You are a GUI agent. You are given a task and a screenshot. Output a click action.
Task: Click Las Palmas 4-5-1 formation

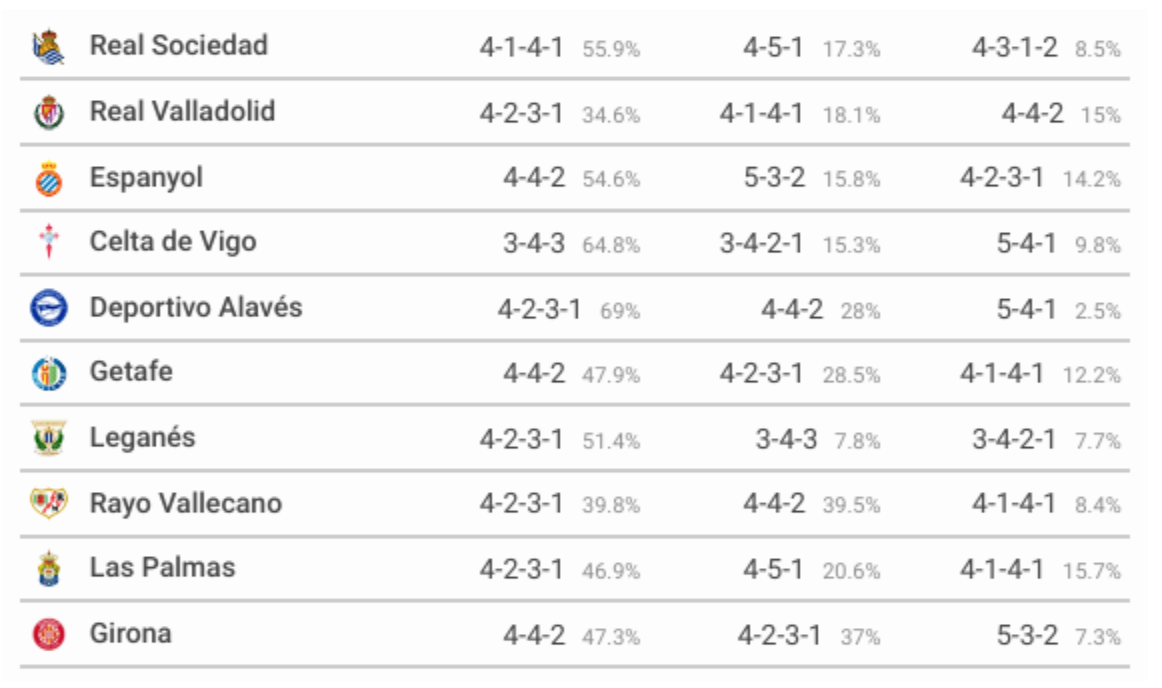[774, 569]
